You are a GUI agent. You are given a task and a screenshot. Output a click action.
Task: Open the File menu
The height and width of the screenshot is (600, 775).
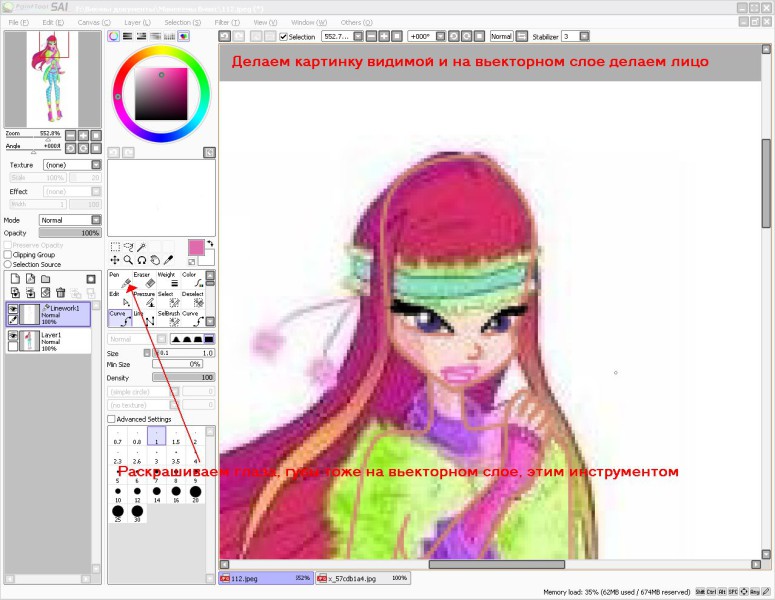tap(19, 22)
